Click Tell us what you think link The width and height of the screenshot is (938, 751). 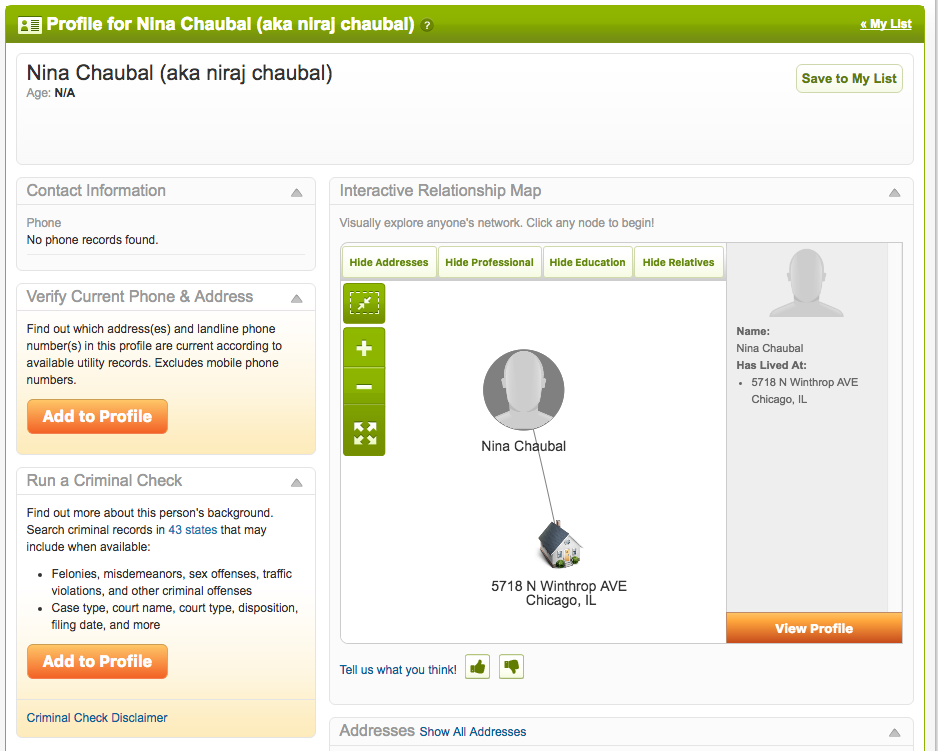coord(398,670)
